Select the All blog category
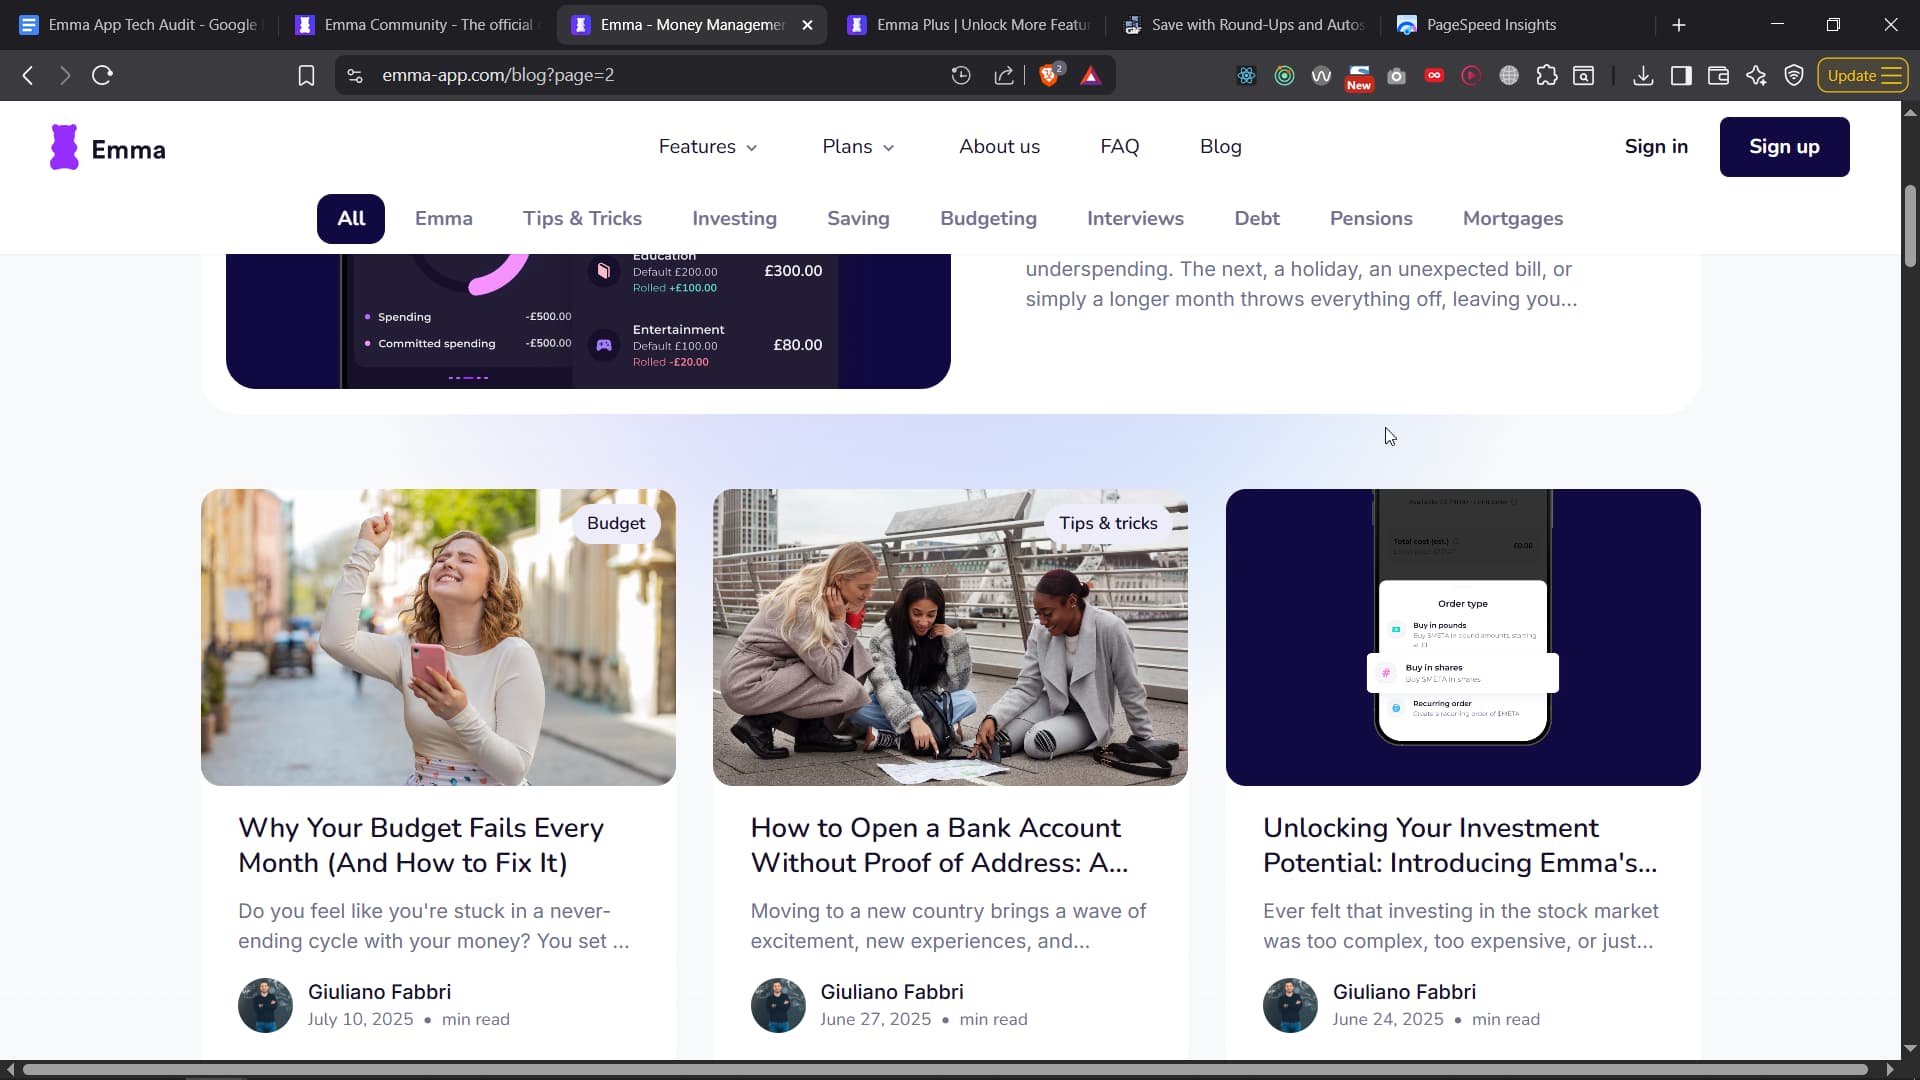The width and height of the screenshot is (1920, 1080). 351,219
